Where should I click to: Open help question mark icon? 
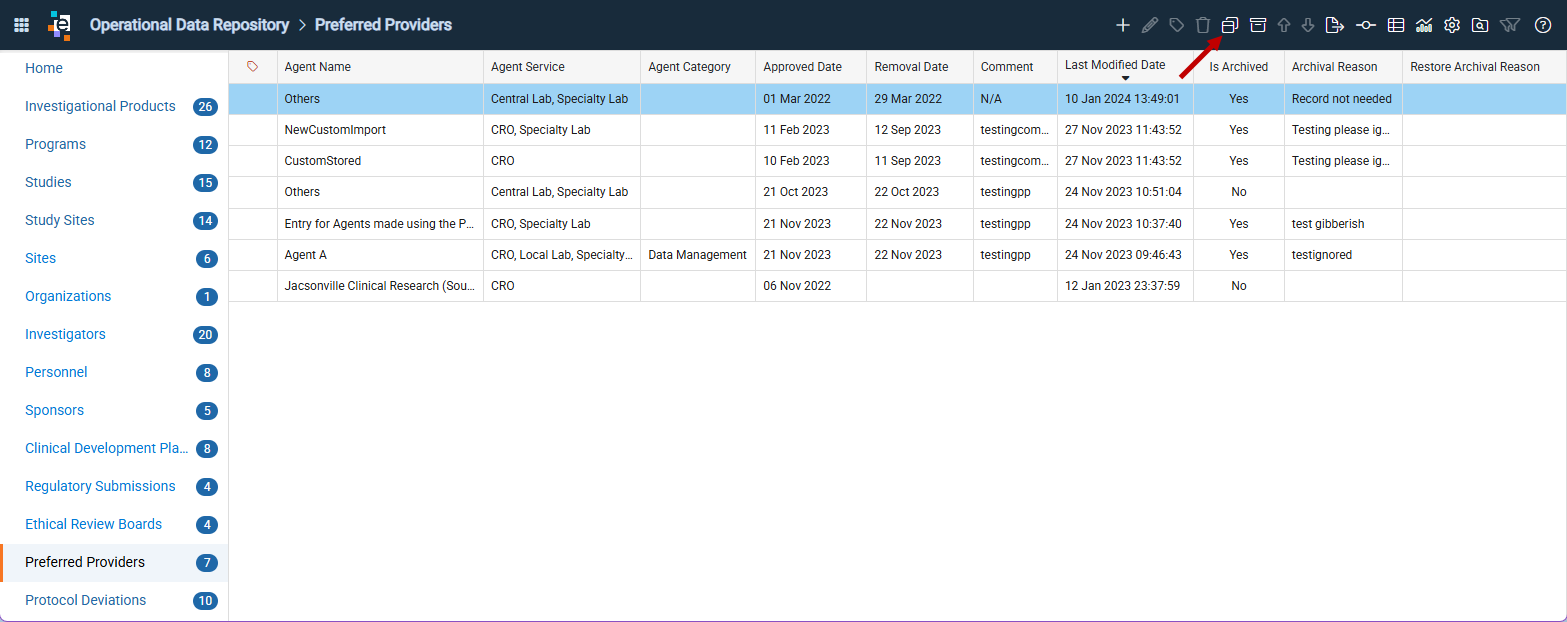pos(1543,25)
